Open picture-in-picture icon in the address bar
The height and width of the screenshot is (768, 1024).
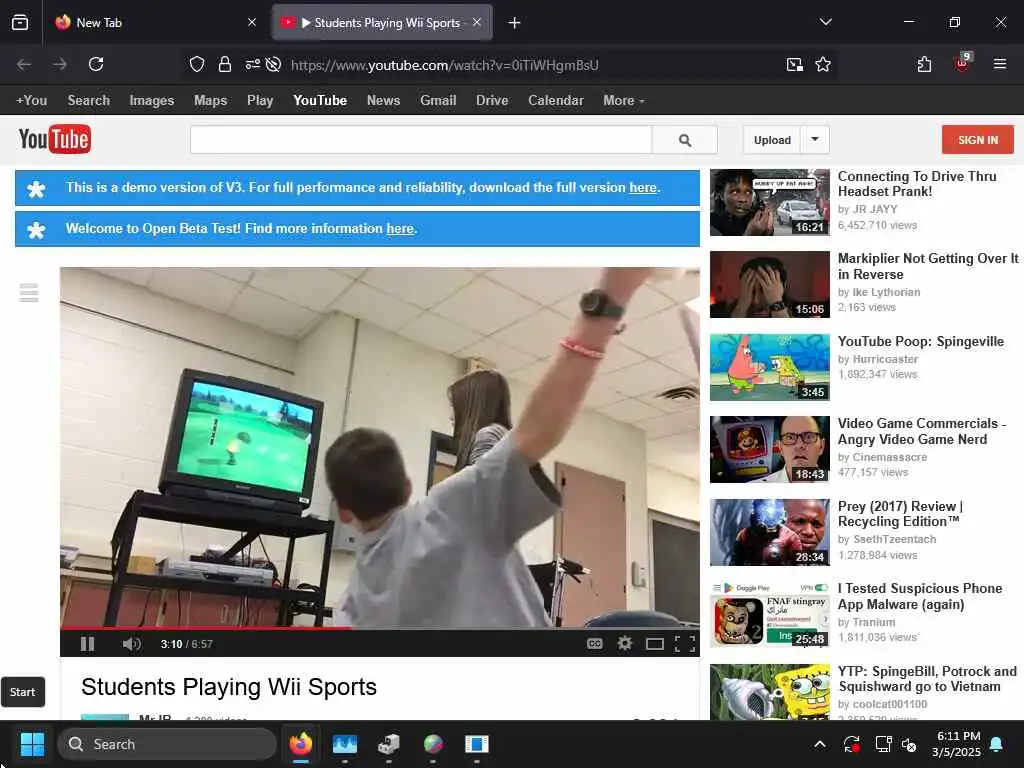coord(795,64)
